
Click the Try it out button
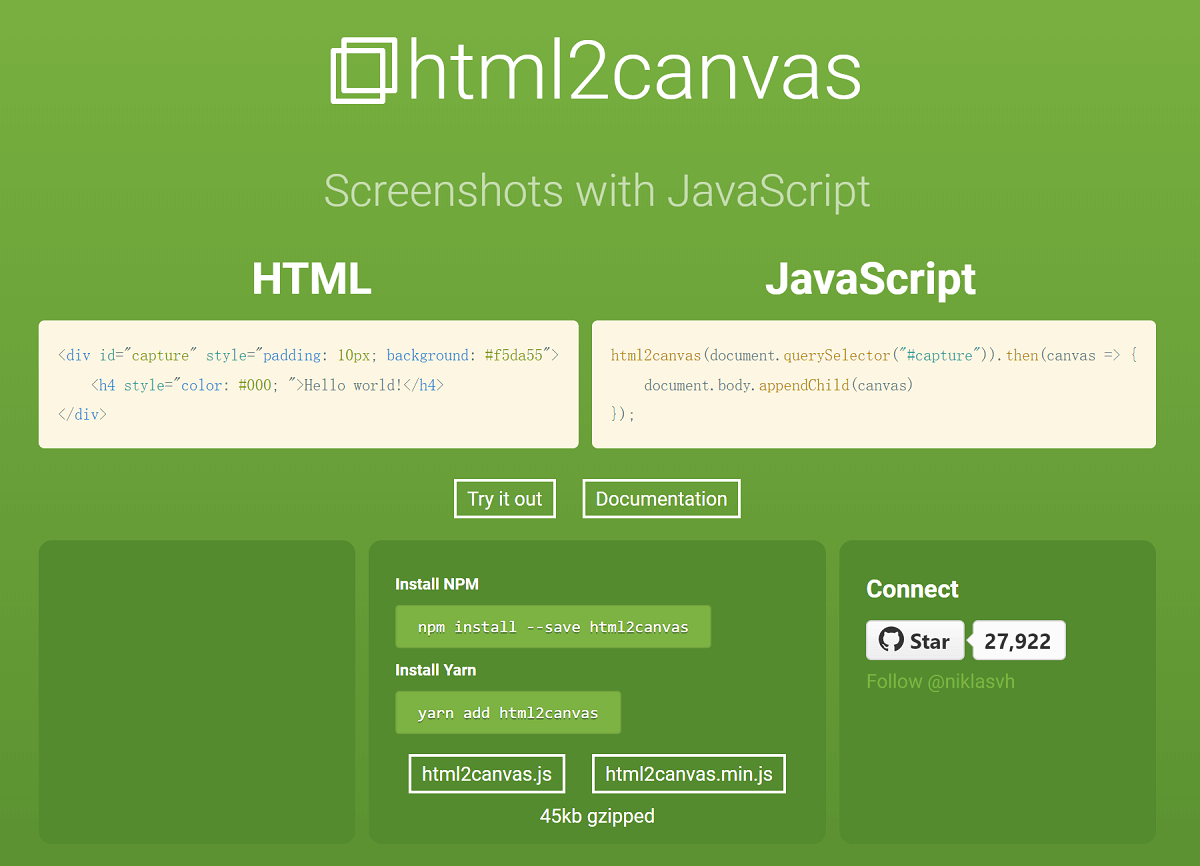point(505,499)
